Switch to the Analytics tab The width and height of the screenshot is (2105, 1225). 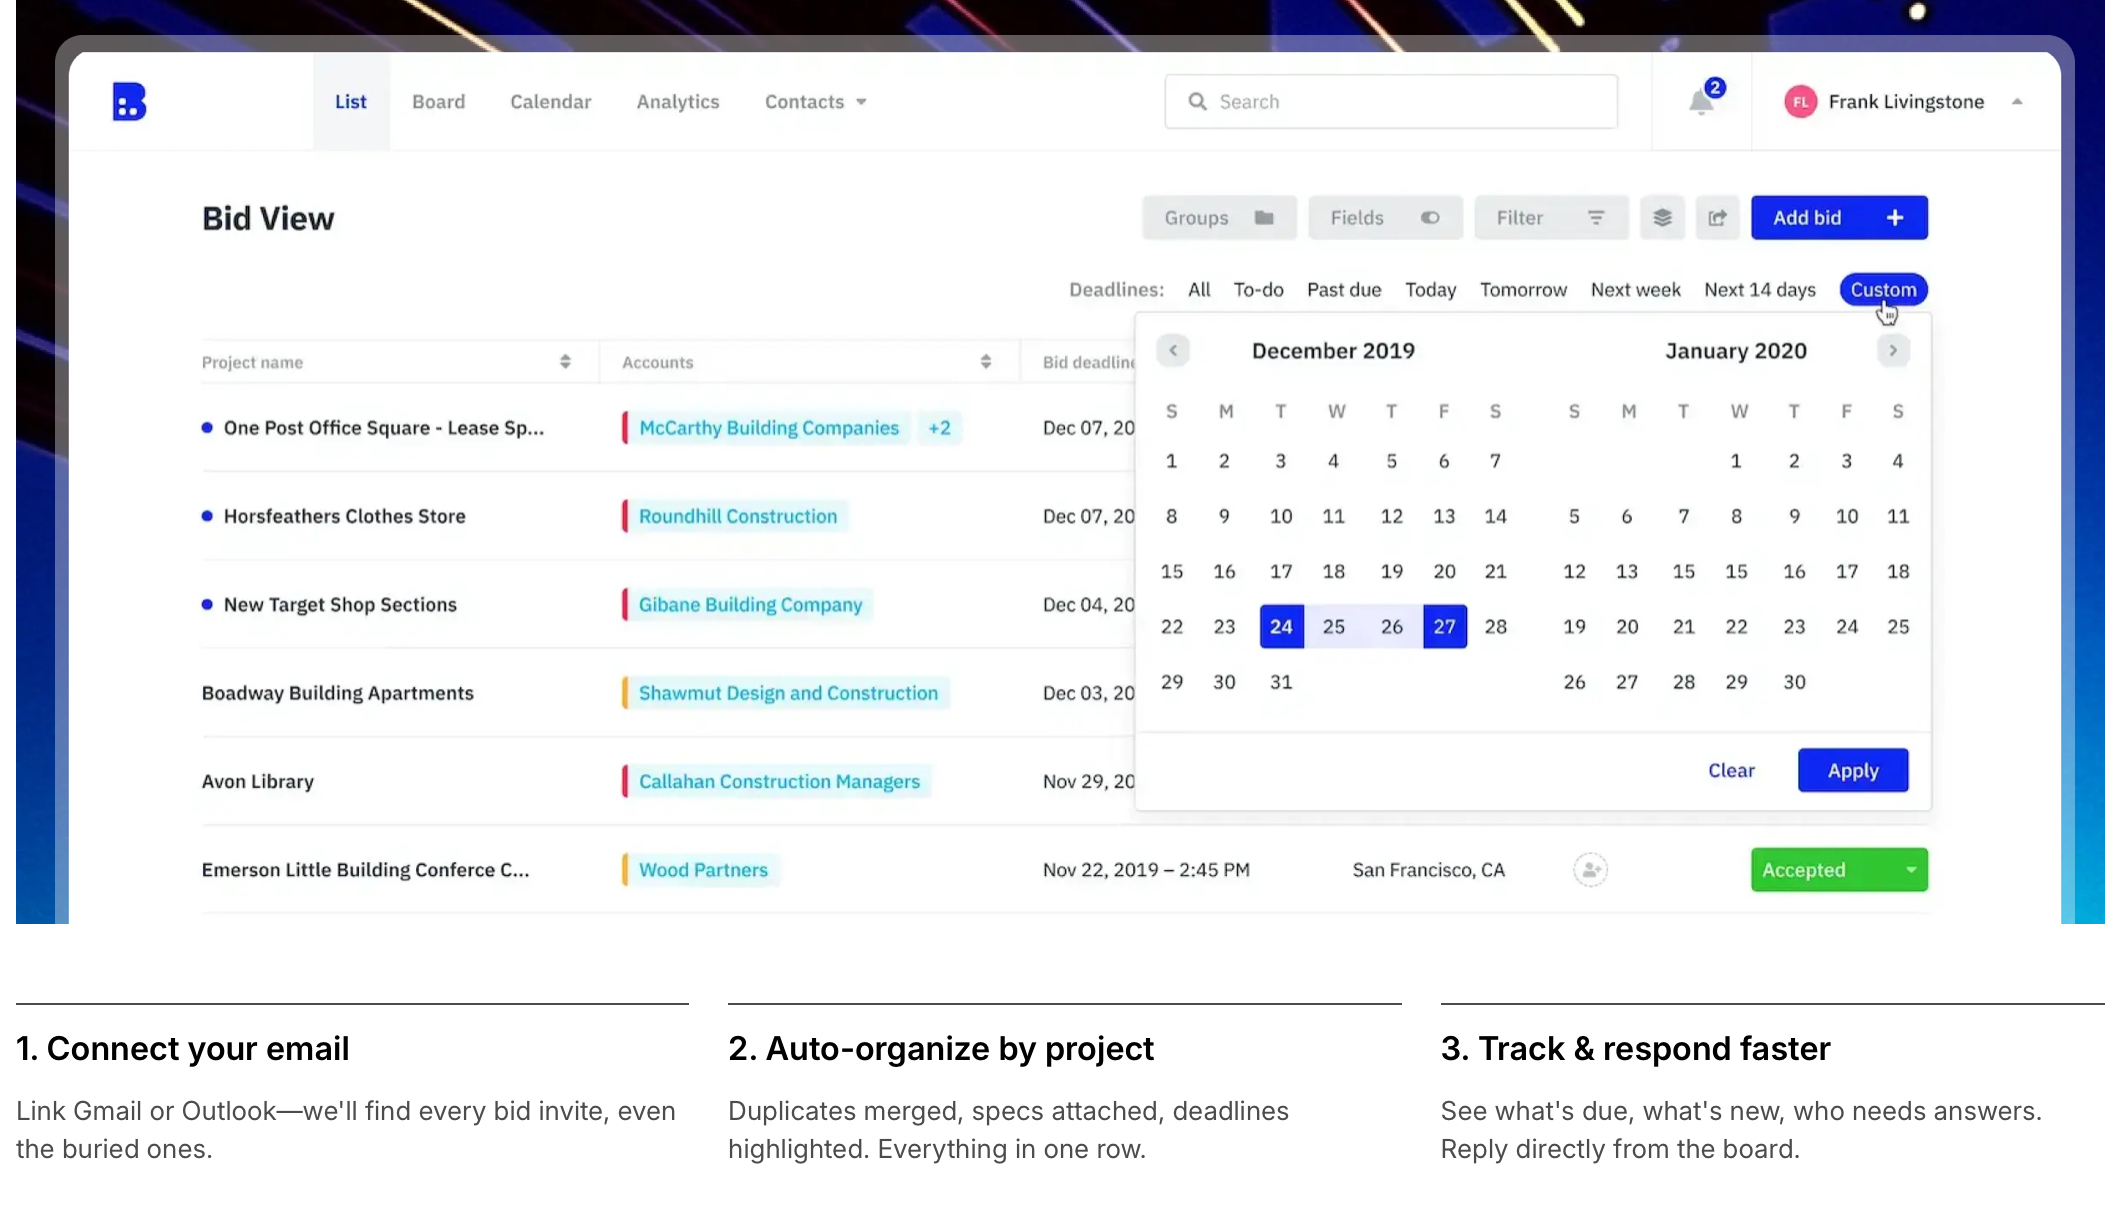pos(677,102)
